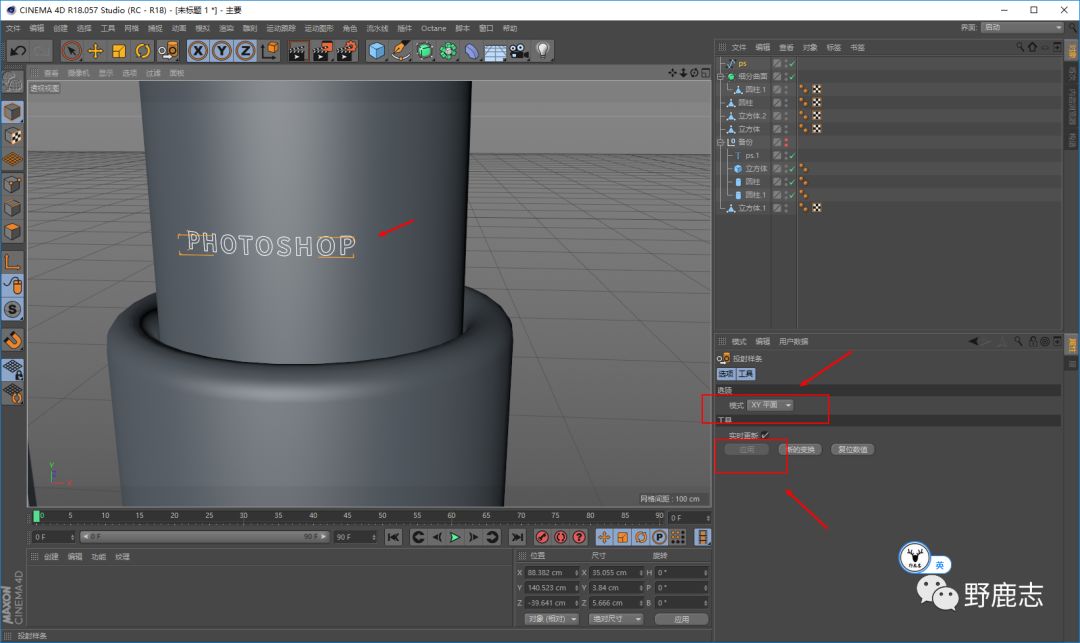
Task: Open the 模拟 menu in menu bar
Action: (203, 28)
